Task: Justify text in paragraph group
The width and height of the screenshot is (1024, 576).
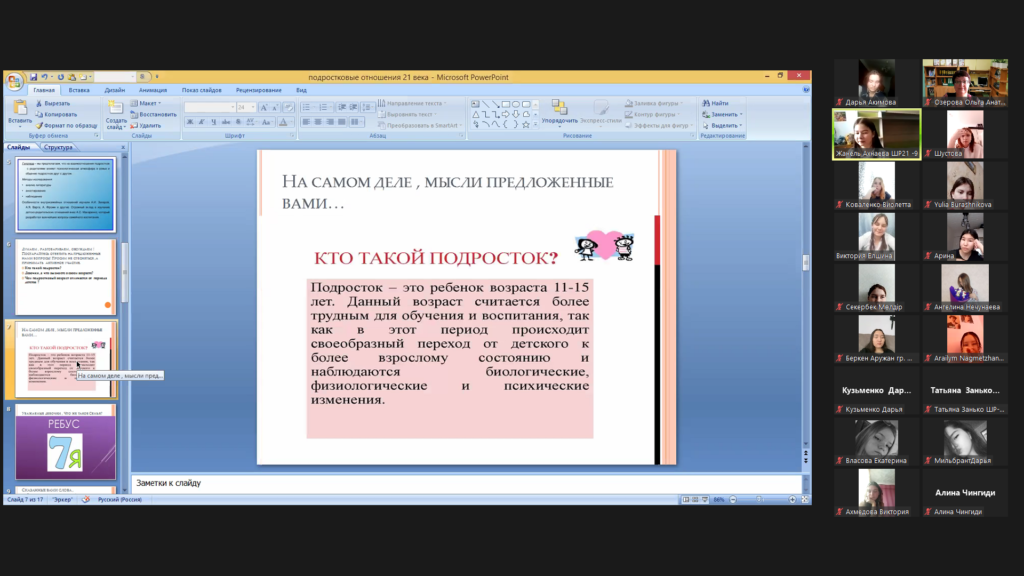Action: [342, 122]
